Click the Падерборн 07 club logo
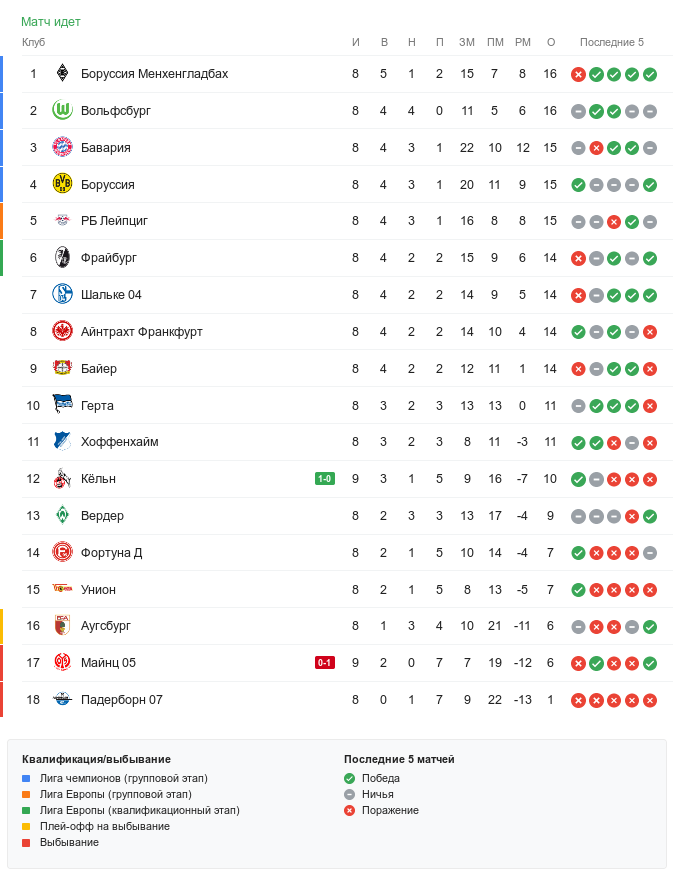 tap(63, 700)
